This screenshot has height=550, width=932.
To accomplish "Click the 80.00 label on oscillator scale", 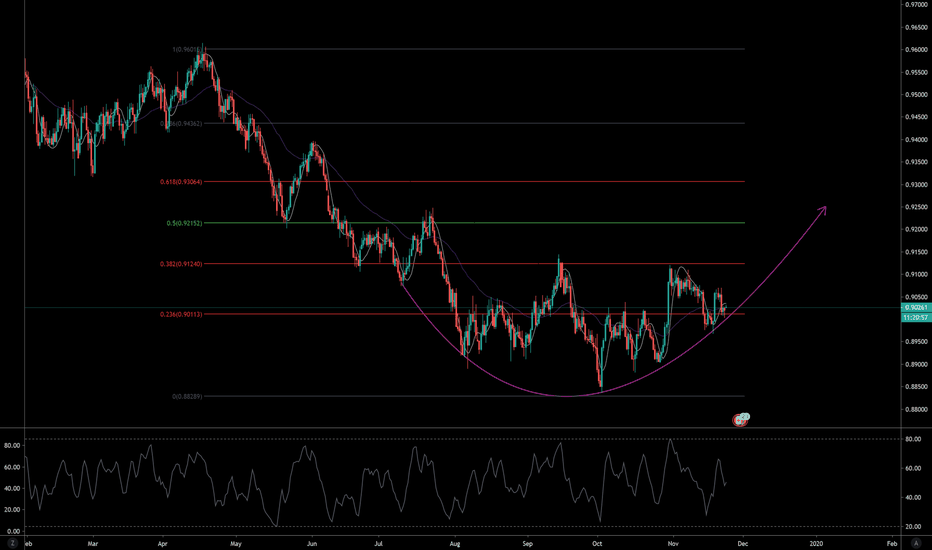I will (913, 439).
